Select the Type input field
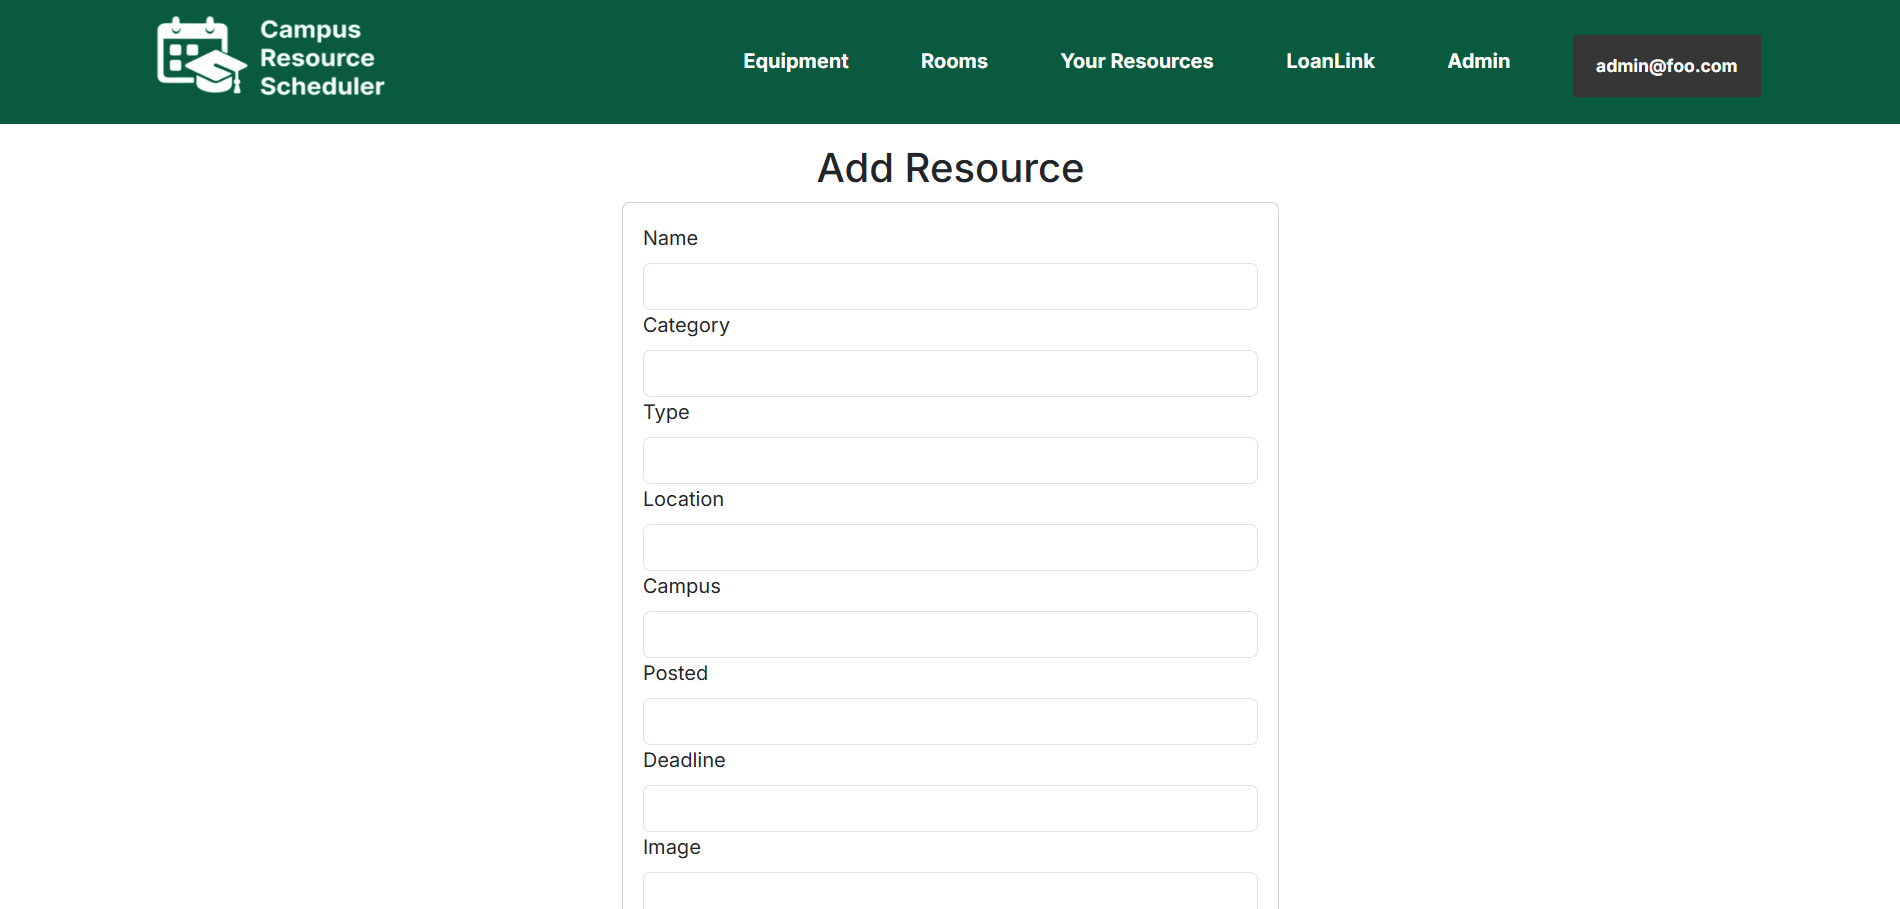Screen dimensions: 1900x909 [x=949, y=461]
